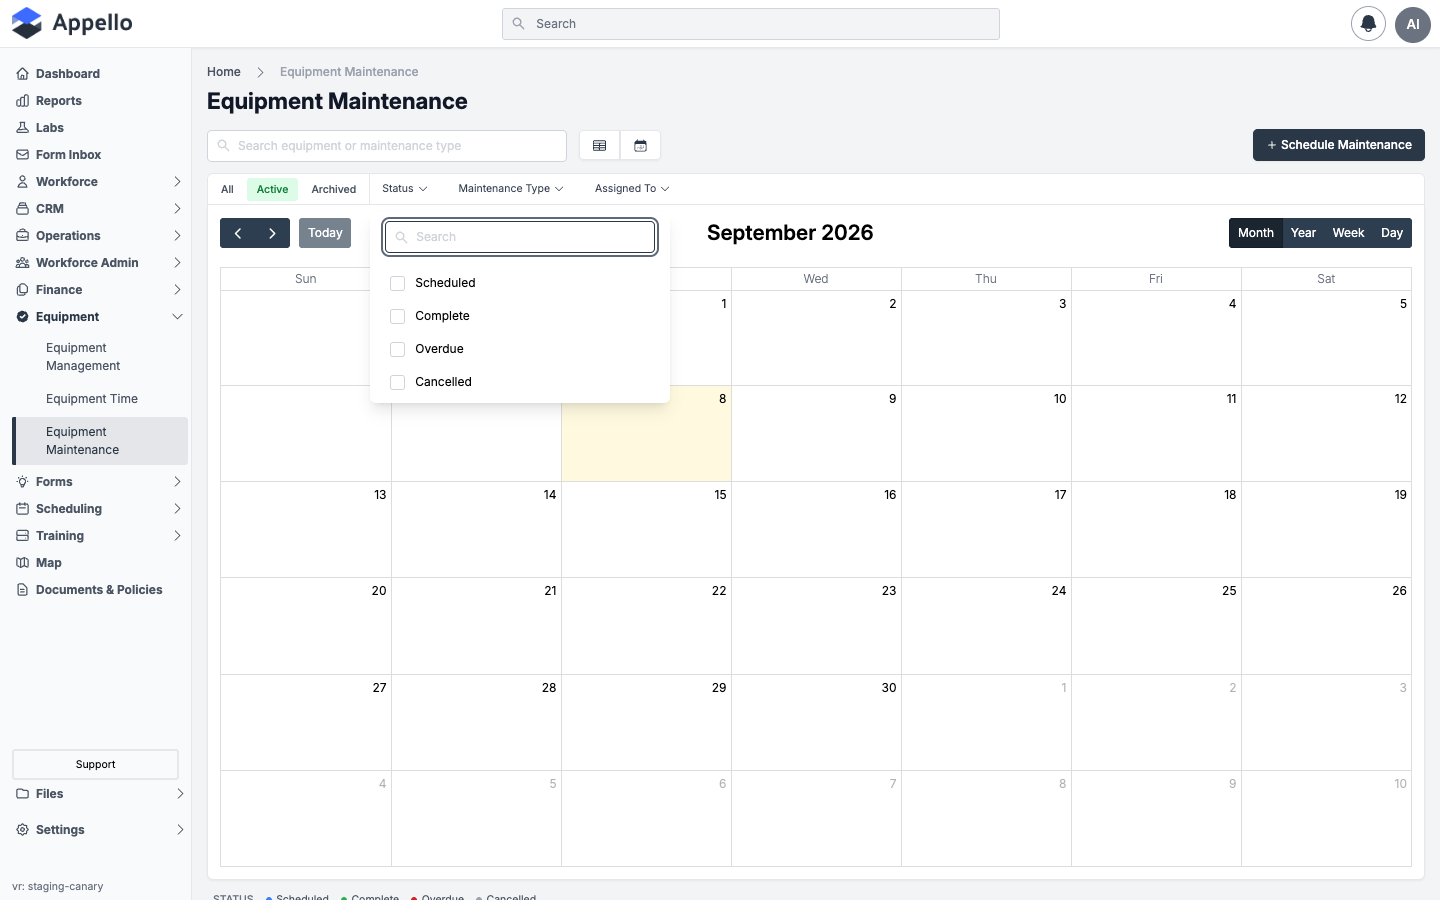Click the Equipment checkmark icon
This screenshot has height=900, width=1440.
coord(22,317)
